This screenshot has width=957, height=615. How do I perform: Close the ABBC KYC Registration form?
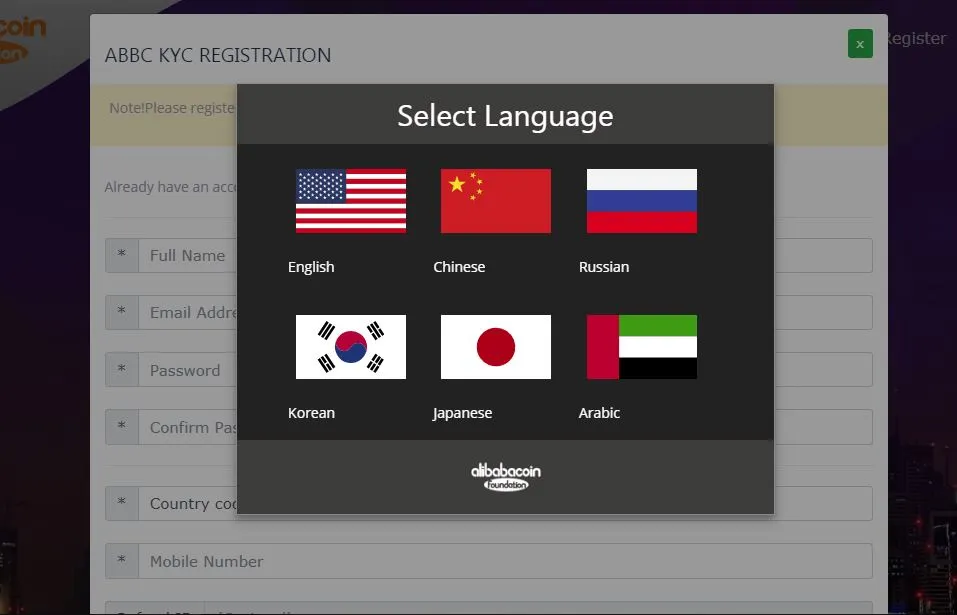(x=860, y=44)
